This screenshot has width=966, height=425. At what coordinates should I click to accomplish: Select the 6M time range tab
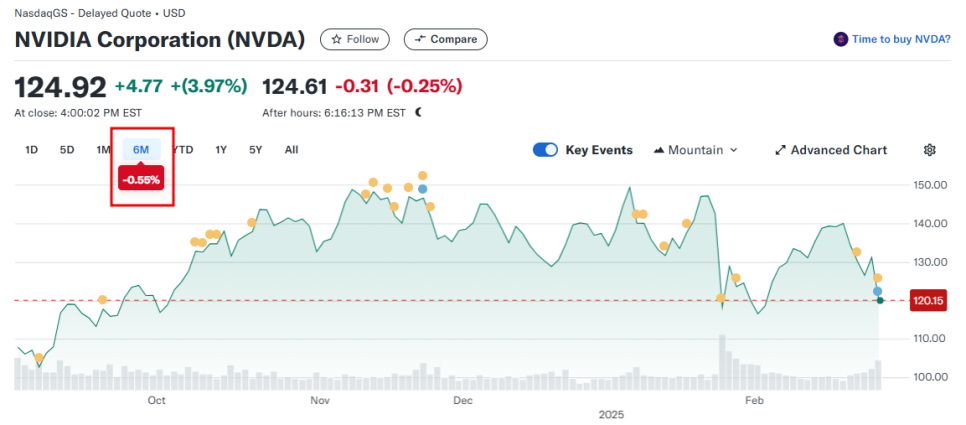[x=141, y=150]
